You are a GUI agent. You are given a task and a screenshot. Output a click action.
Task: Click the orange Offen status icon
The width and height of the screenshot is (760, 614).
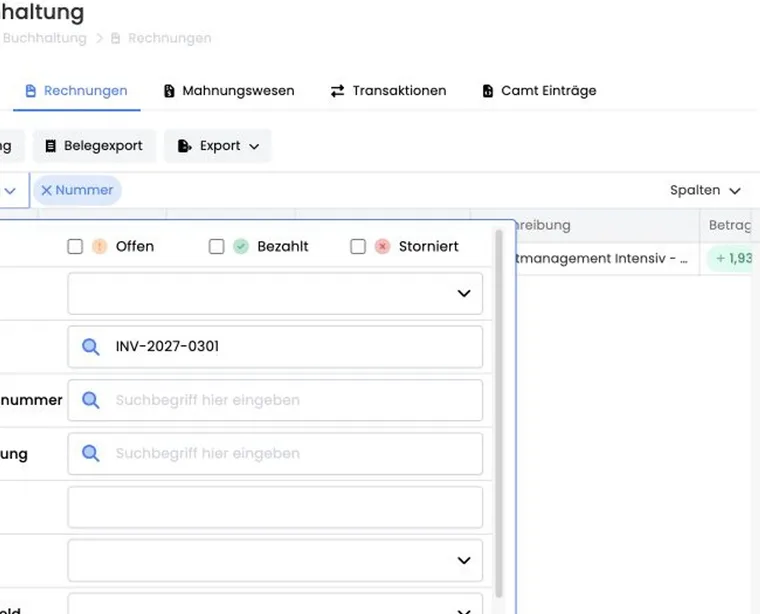[99, 246]
